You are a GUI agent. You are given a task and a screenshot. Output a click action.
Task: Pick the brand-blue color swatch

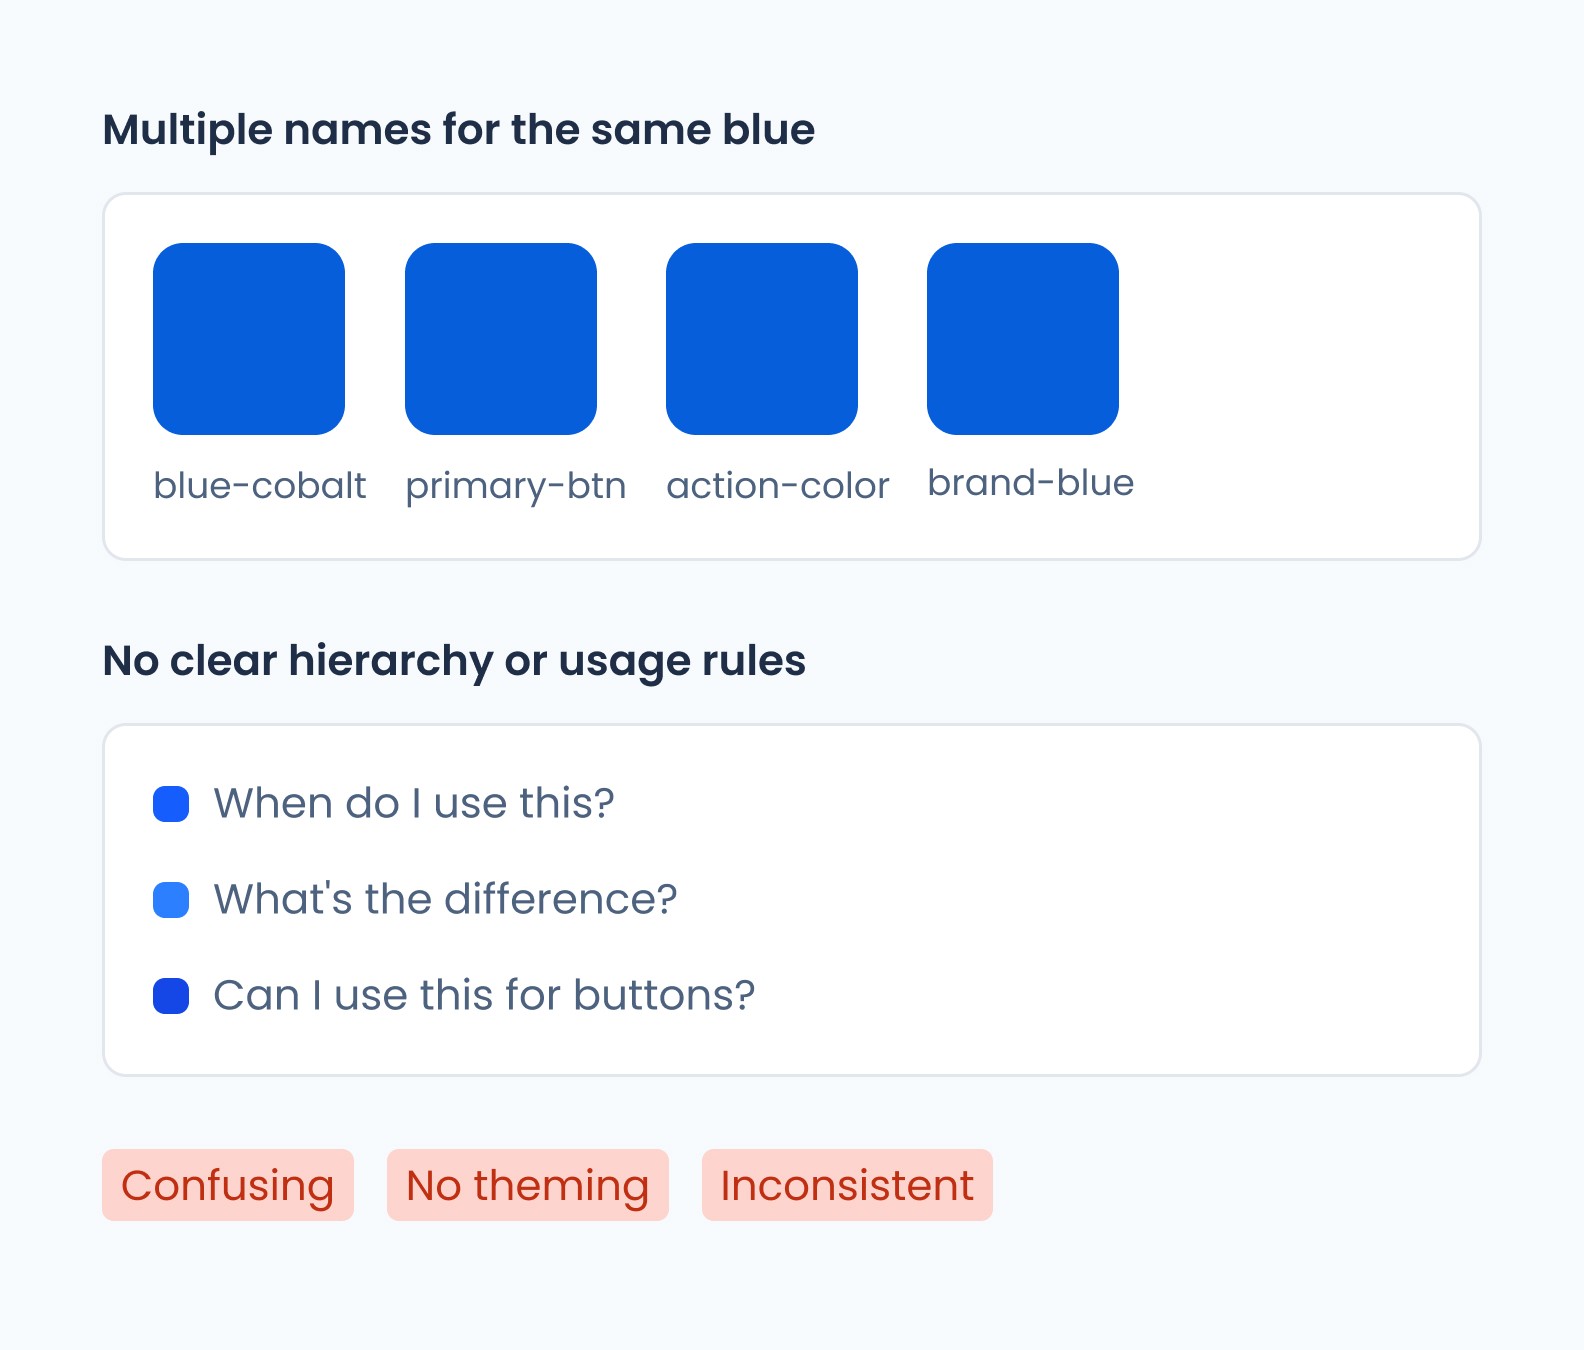pos(1023,339)
